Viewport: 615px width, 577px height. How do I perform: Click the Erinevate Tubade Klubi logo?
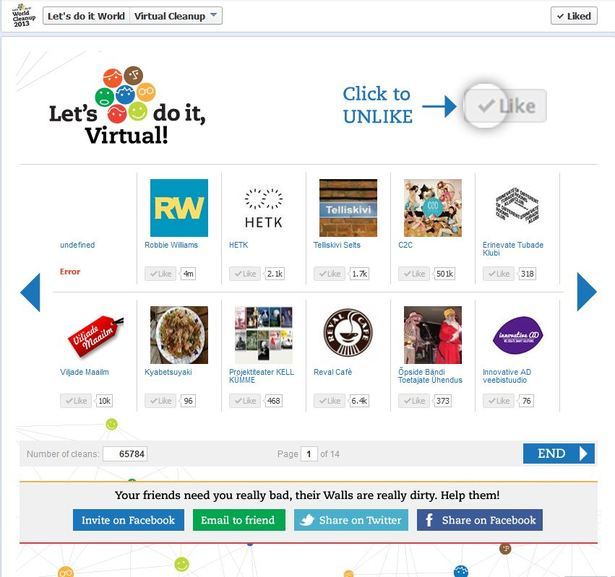(517, 205)
